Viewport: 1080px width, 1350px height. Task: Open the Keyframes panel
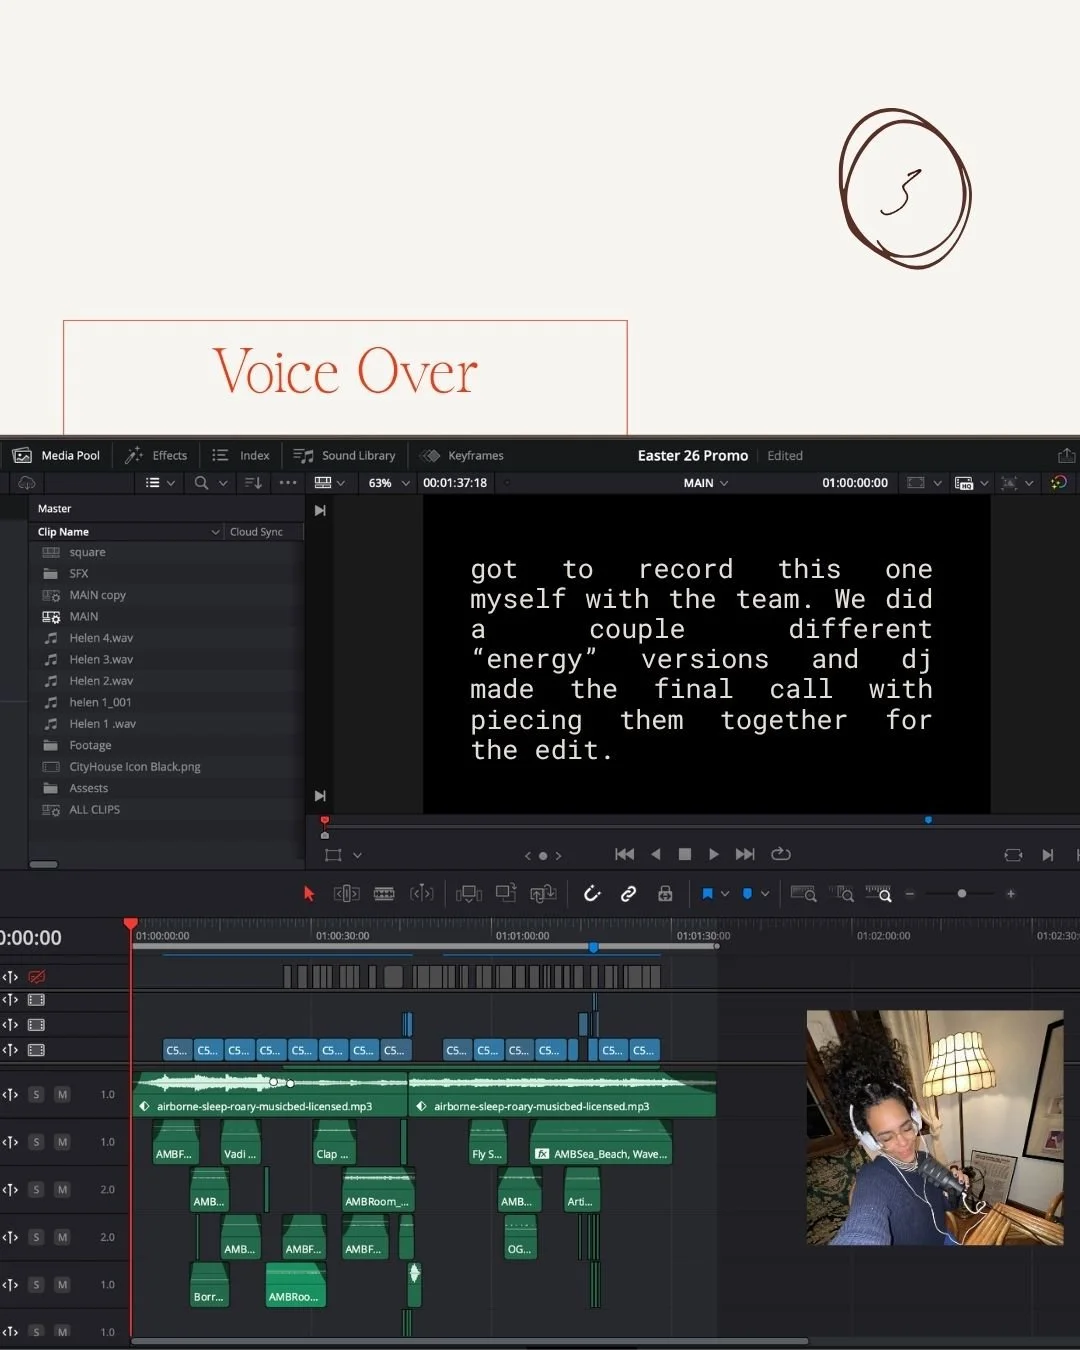[462, 456]
